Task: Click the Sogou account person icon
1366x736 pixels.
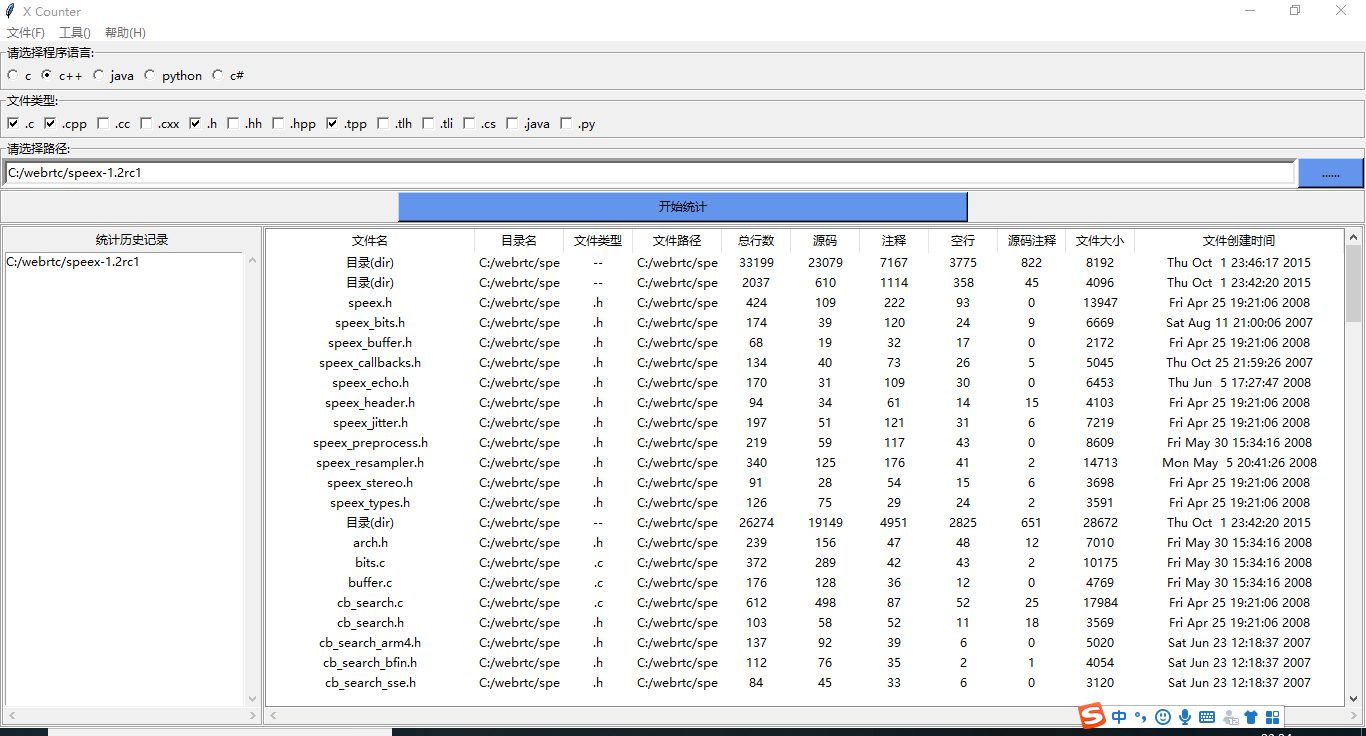Action: click(1228, 717)
